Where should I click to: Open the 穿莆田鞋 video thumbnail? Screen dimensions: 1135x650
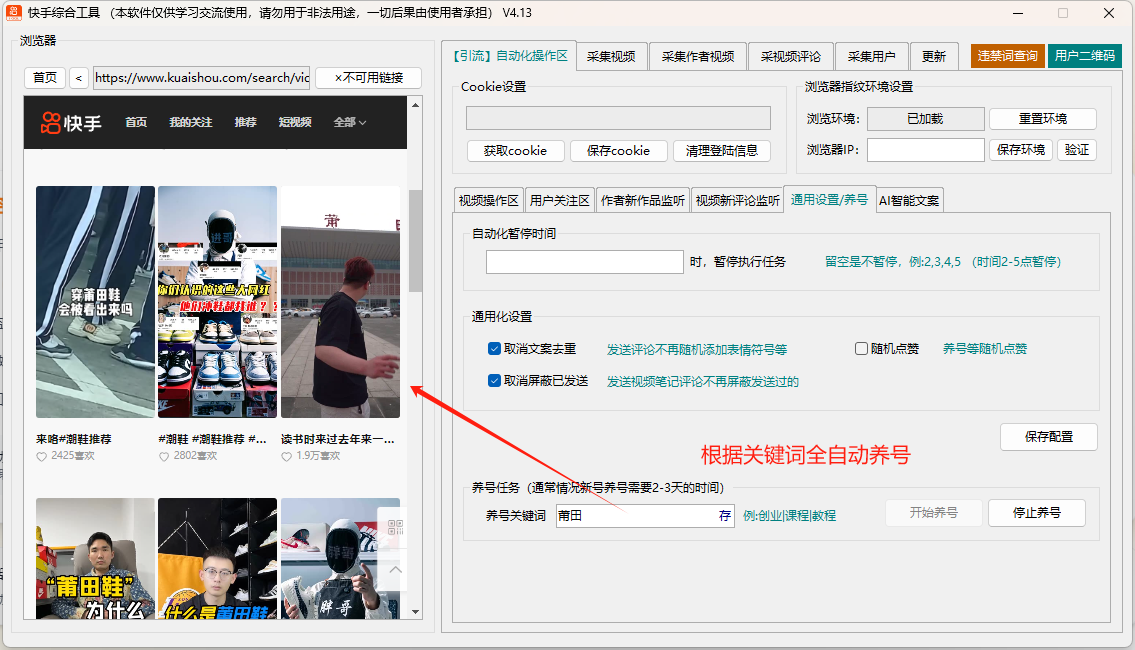pos(95,301)
